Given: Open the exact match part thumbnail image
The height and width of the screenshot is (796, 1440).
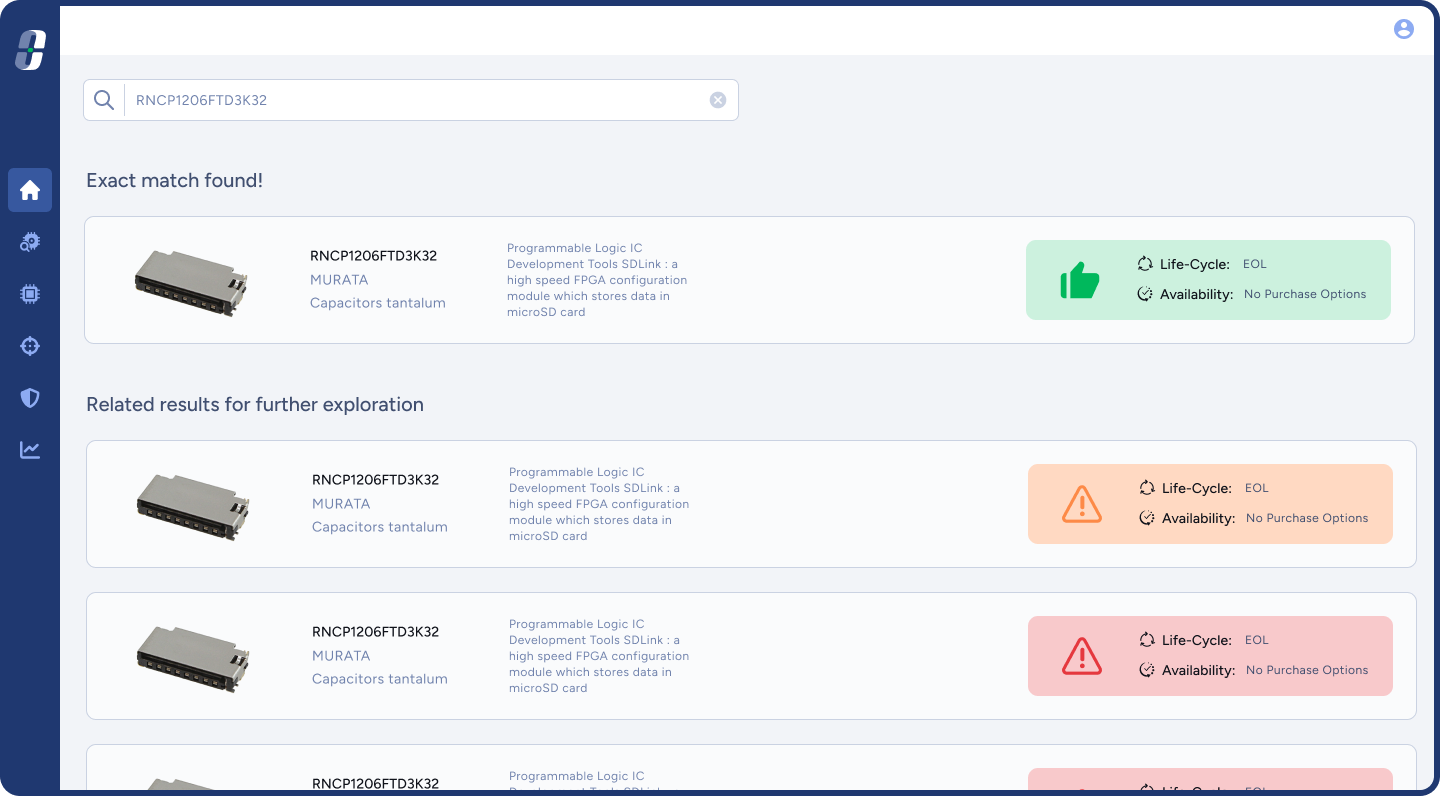Looking at the screenshot, I should click(x=191, y=282).
